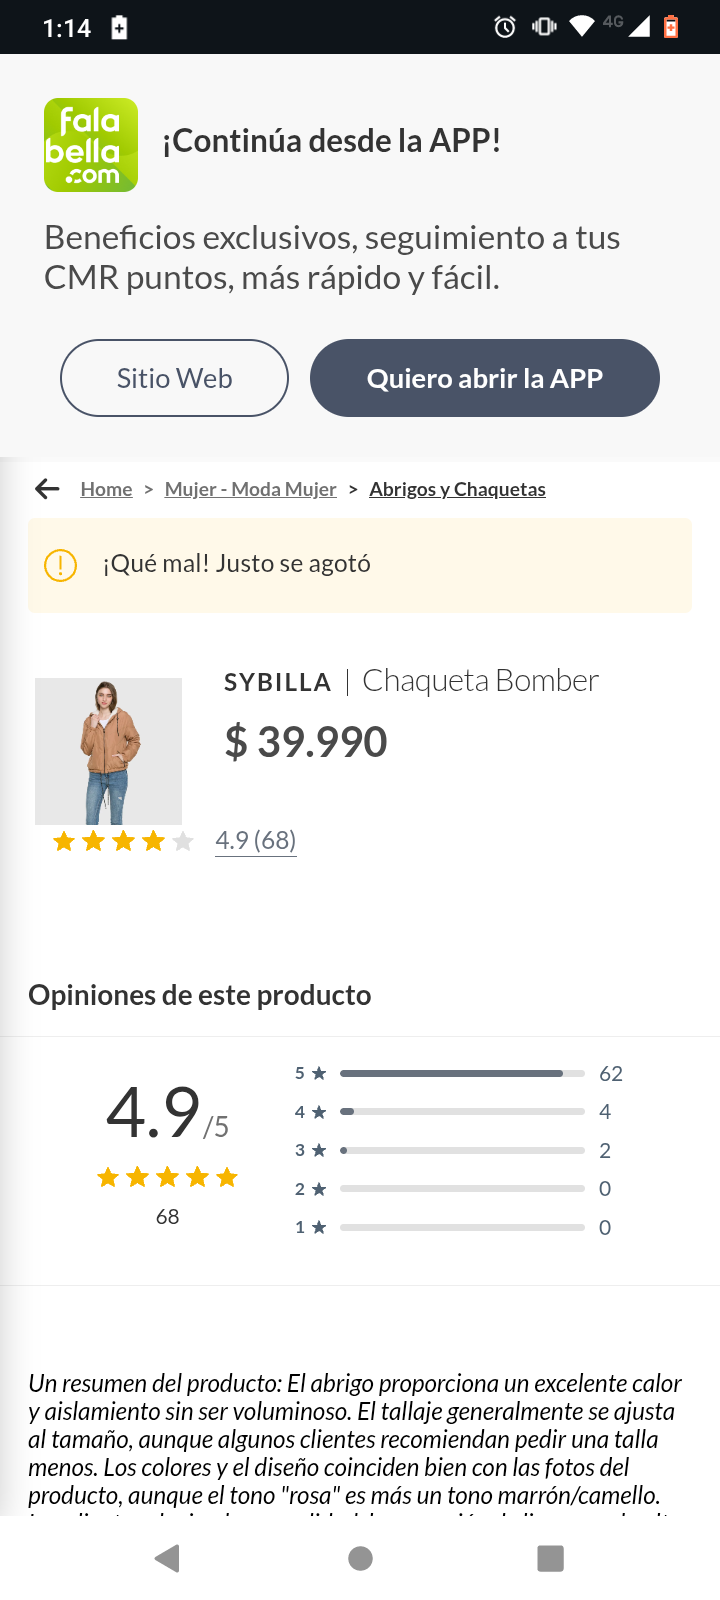Click the Sitio Web button
This screenshot has width=720, height=1600.
click(x=174, y=378)
